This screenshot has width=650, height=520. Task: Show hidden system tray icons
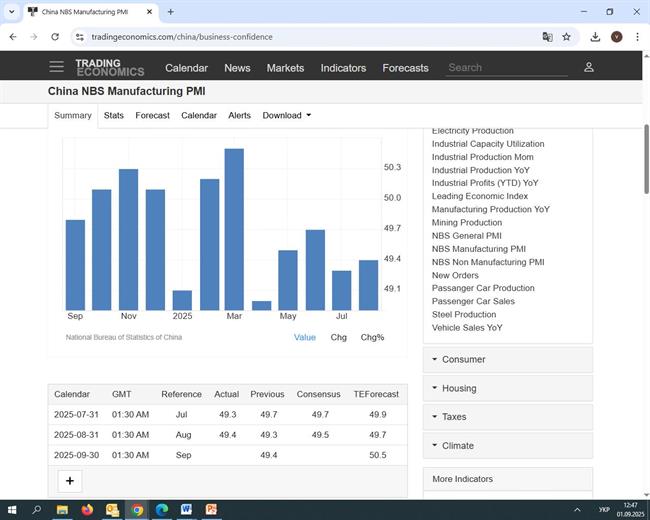(577, 510)
